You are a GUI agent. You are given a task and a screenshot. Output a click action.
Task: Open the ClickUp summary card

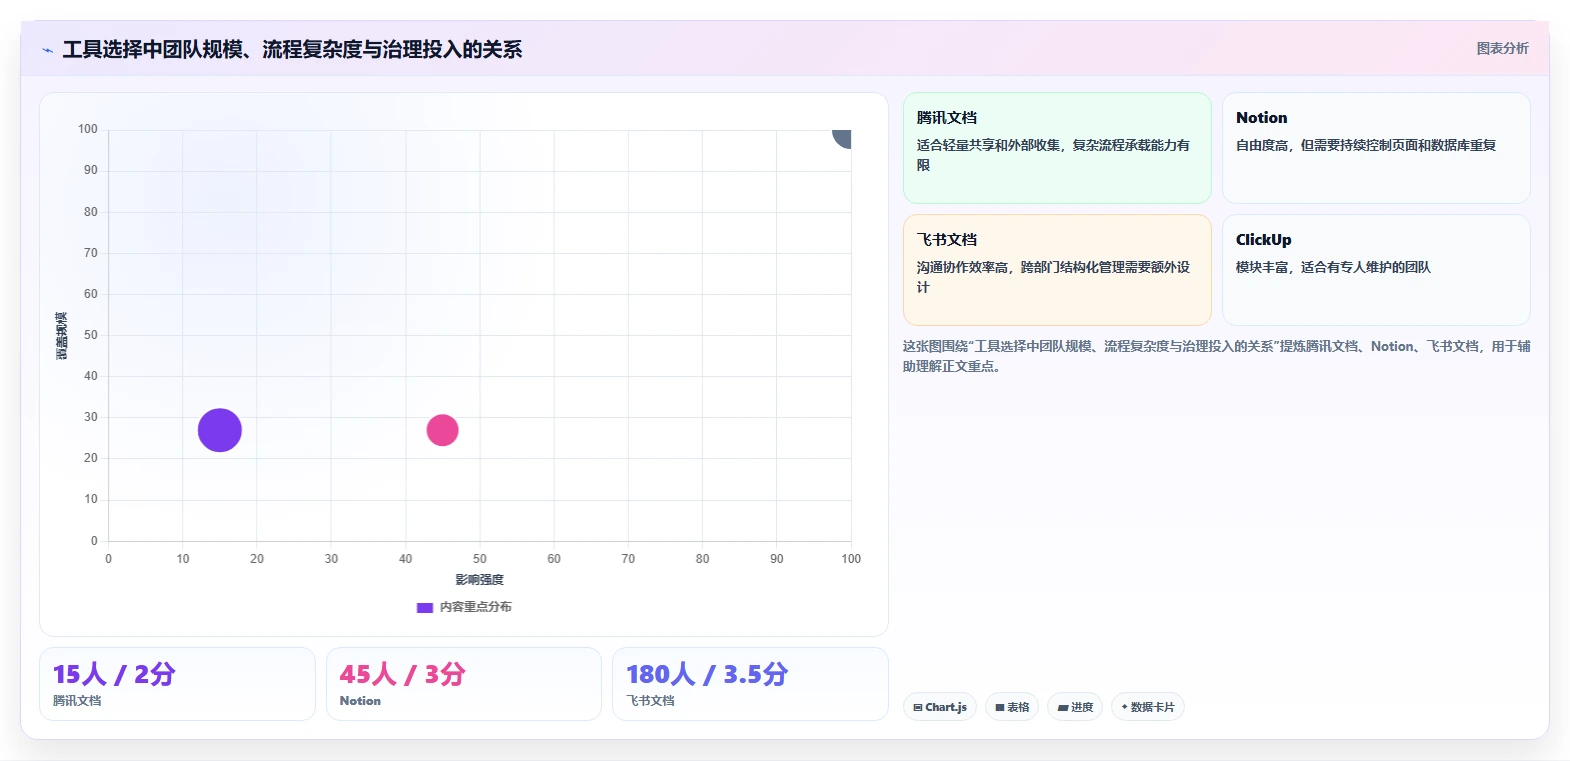(1376, 270)
